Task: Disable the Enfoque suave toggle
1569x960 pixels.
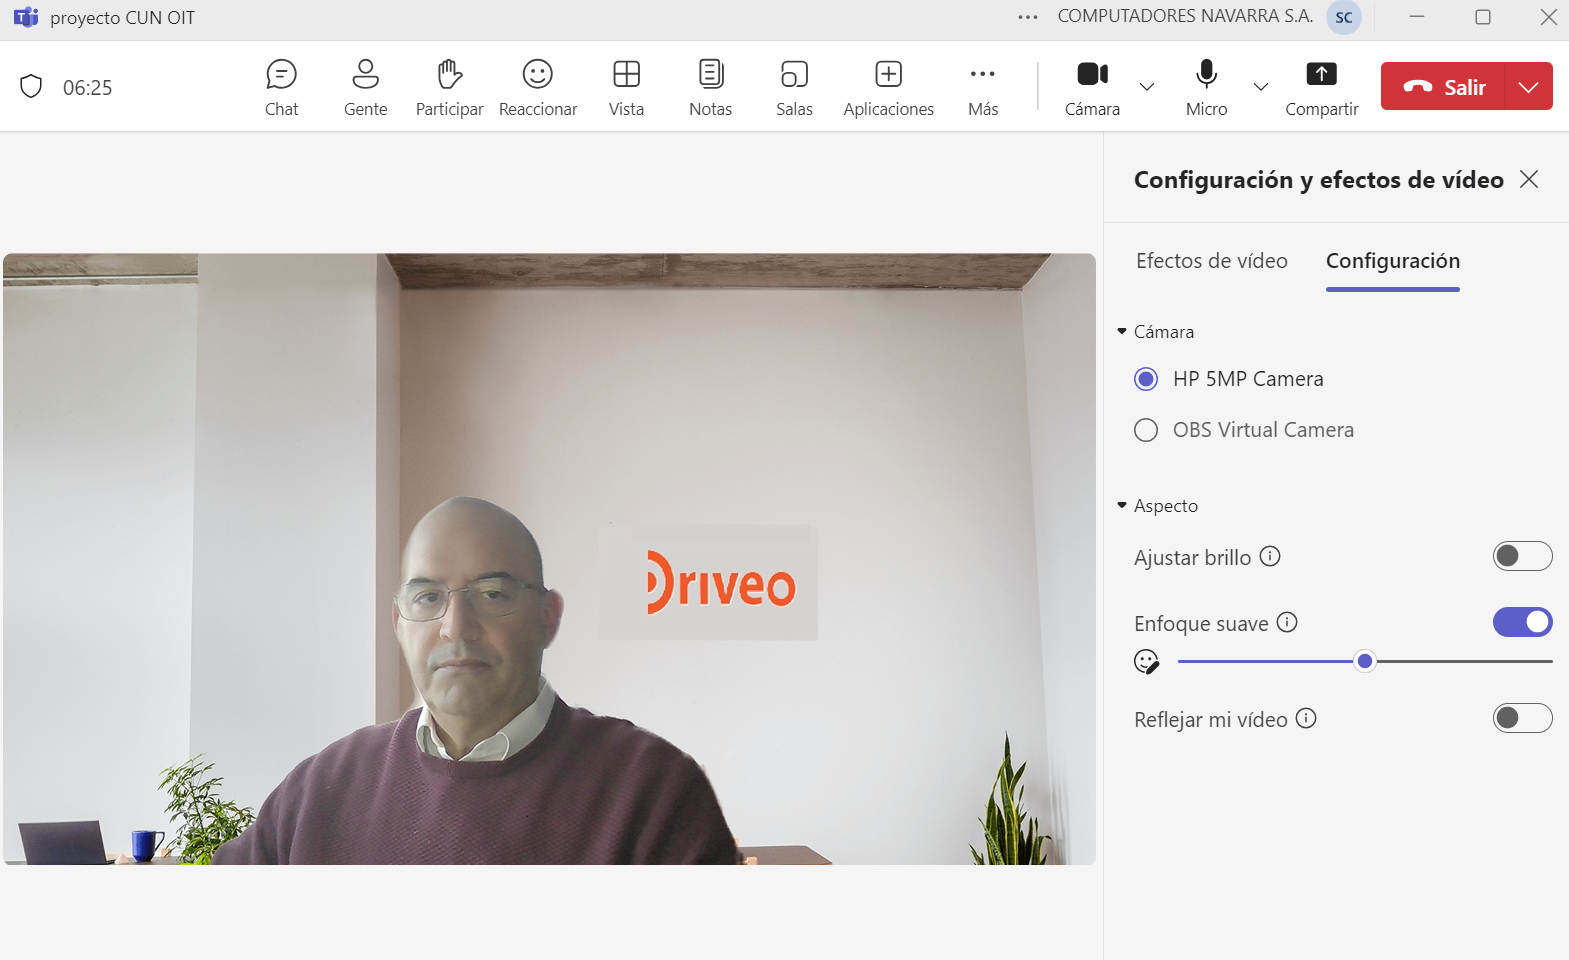Action: [x=1521, y=622]
